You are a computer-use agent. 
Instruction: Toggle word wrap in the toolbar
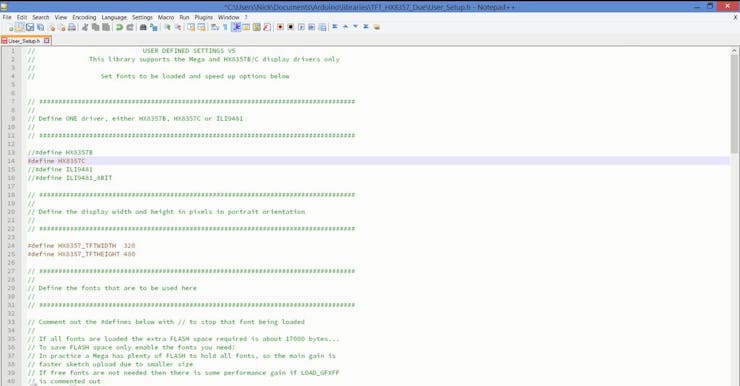tap(215, 27)
